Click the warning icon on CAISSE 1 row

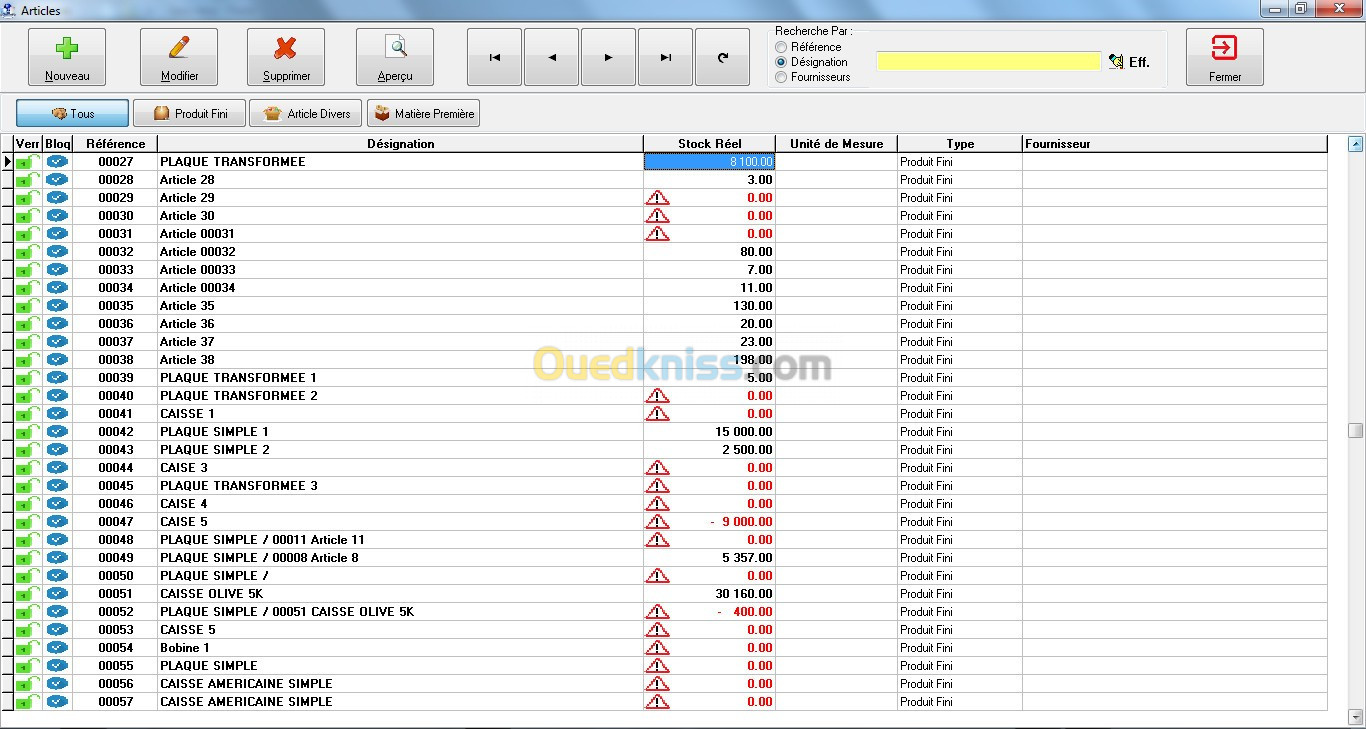point(657,414)
